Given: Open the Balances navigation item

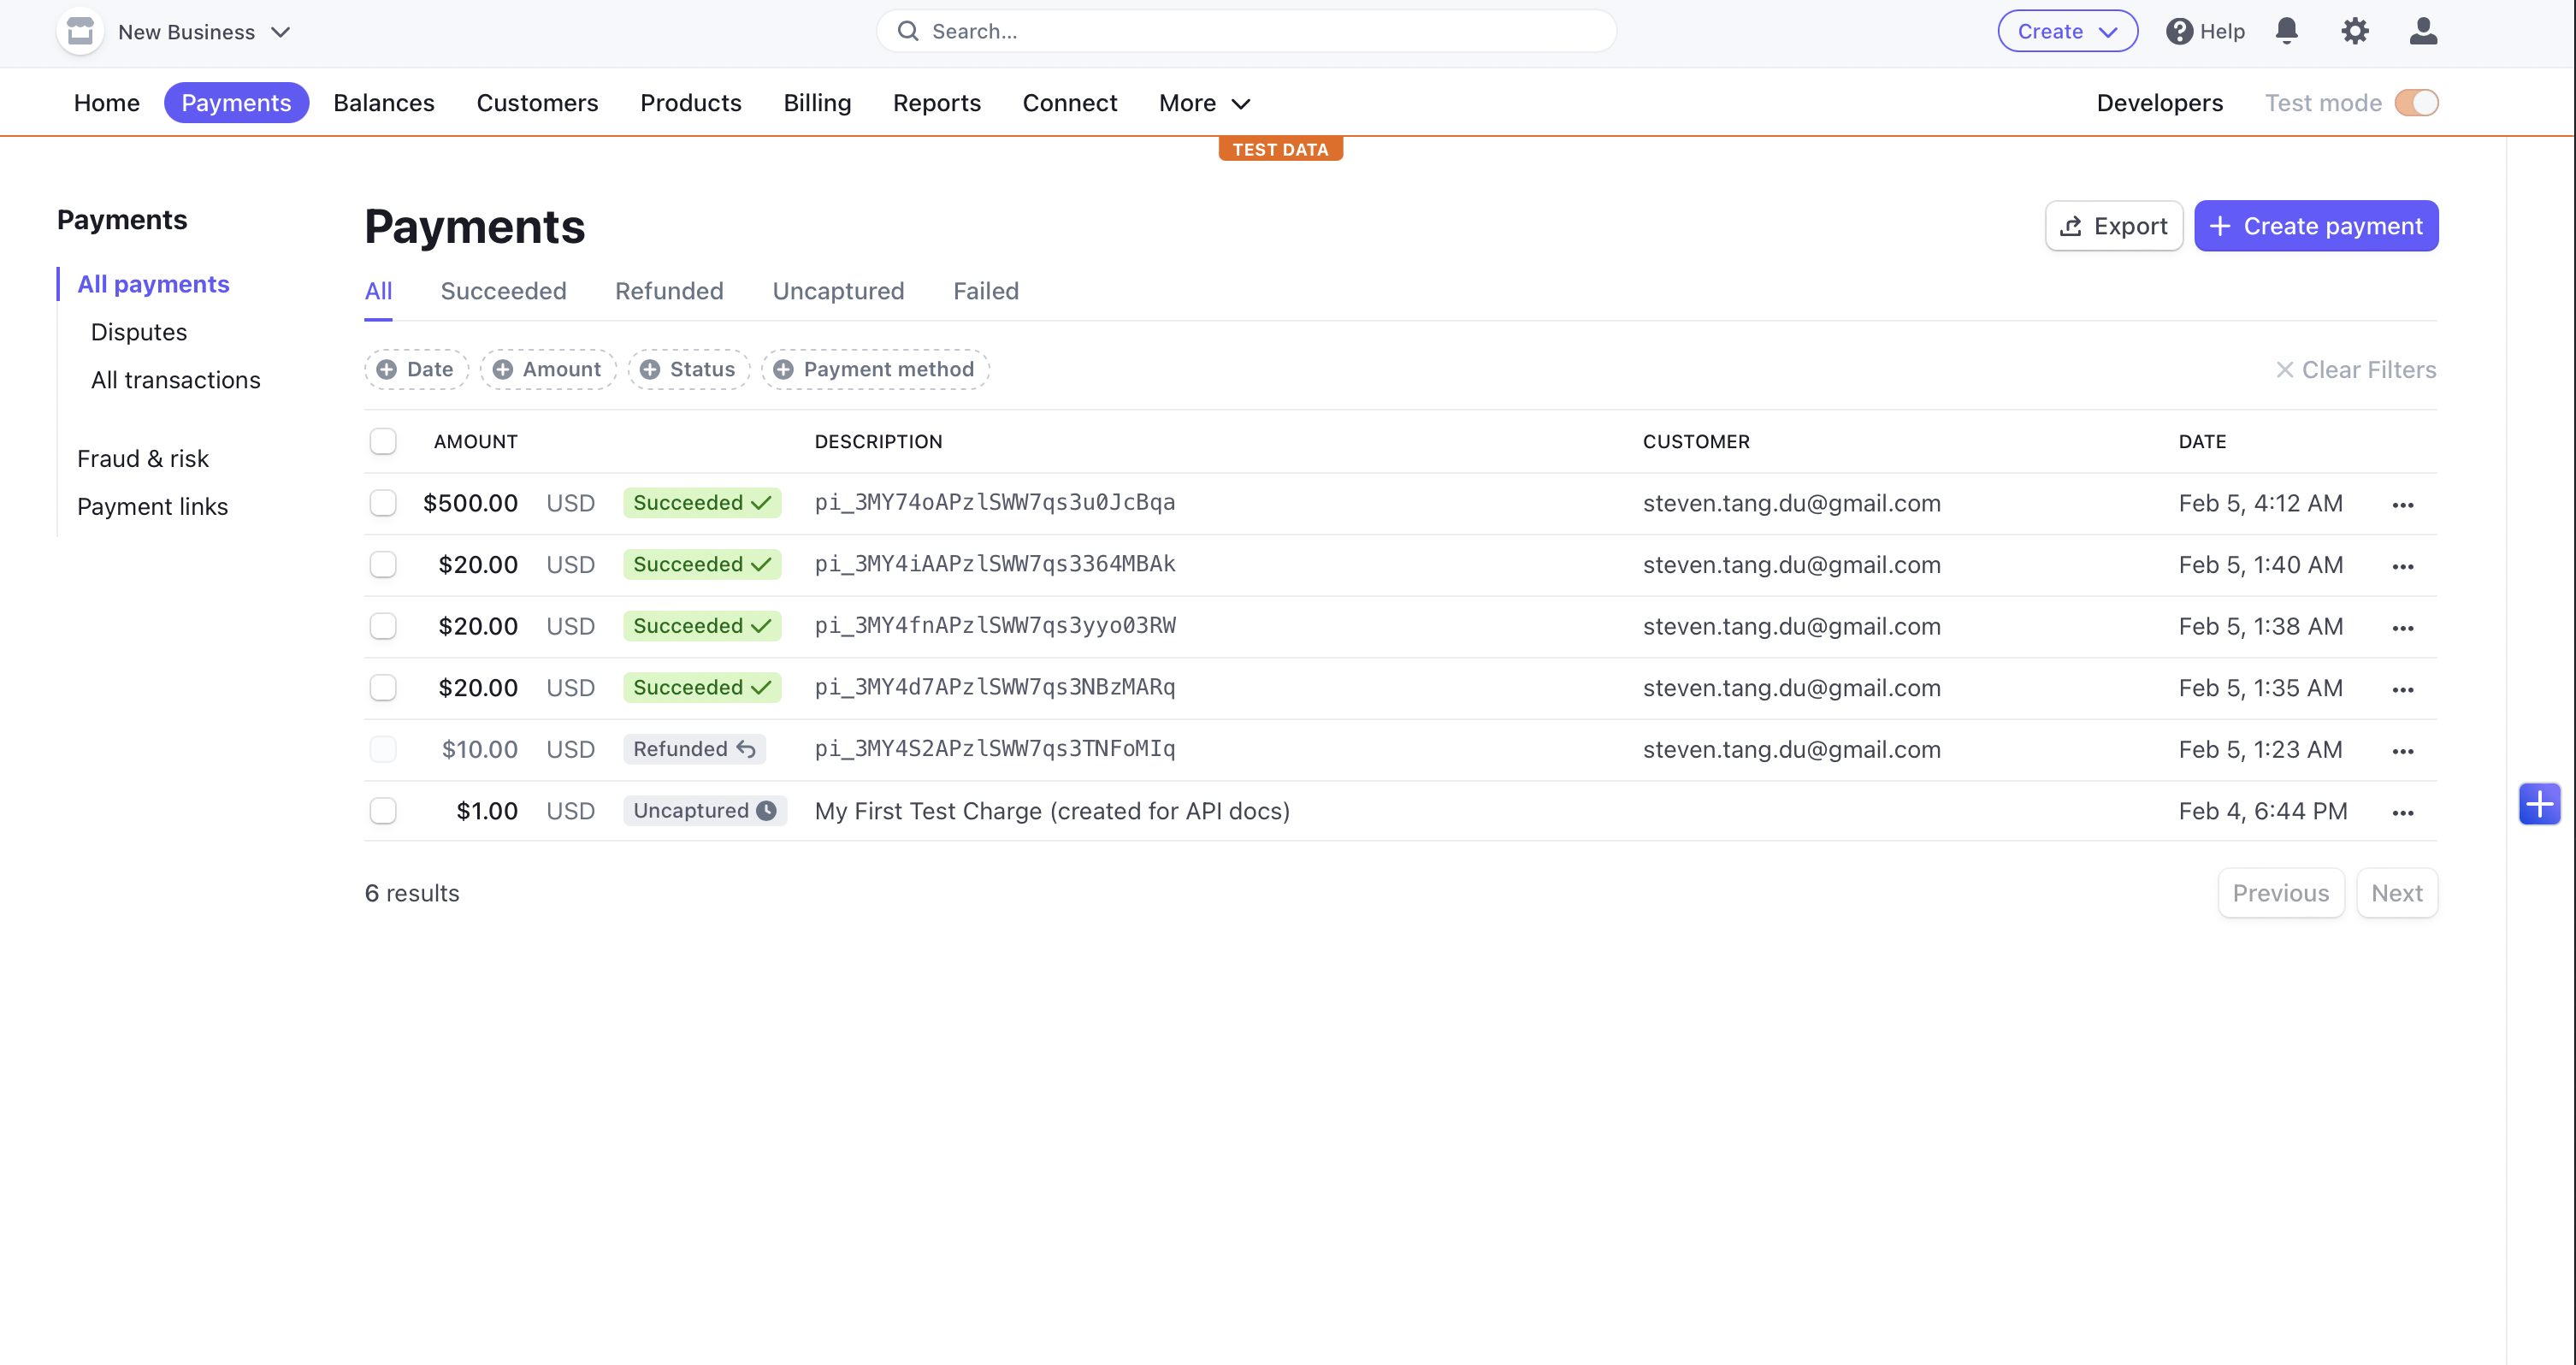Looking at the screenshot, I should pyautogui.click(x=384, y=103).
